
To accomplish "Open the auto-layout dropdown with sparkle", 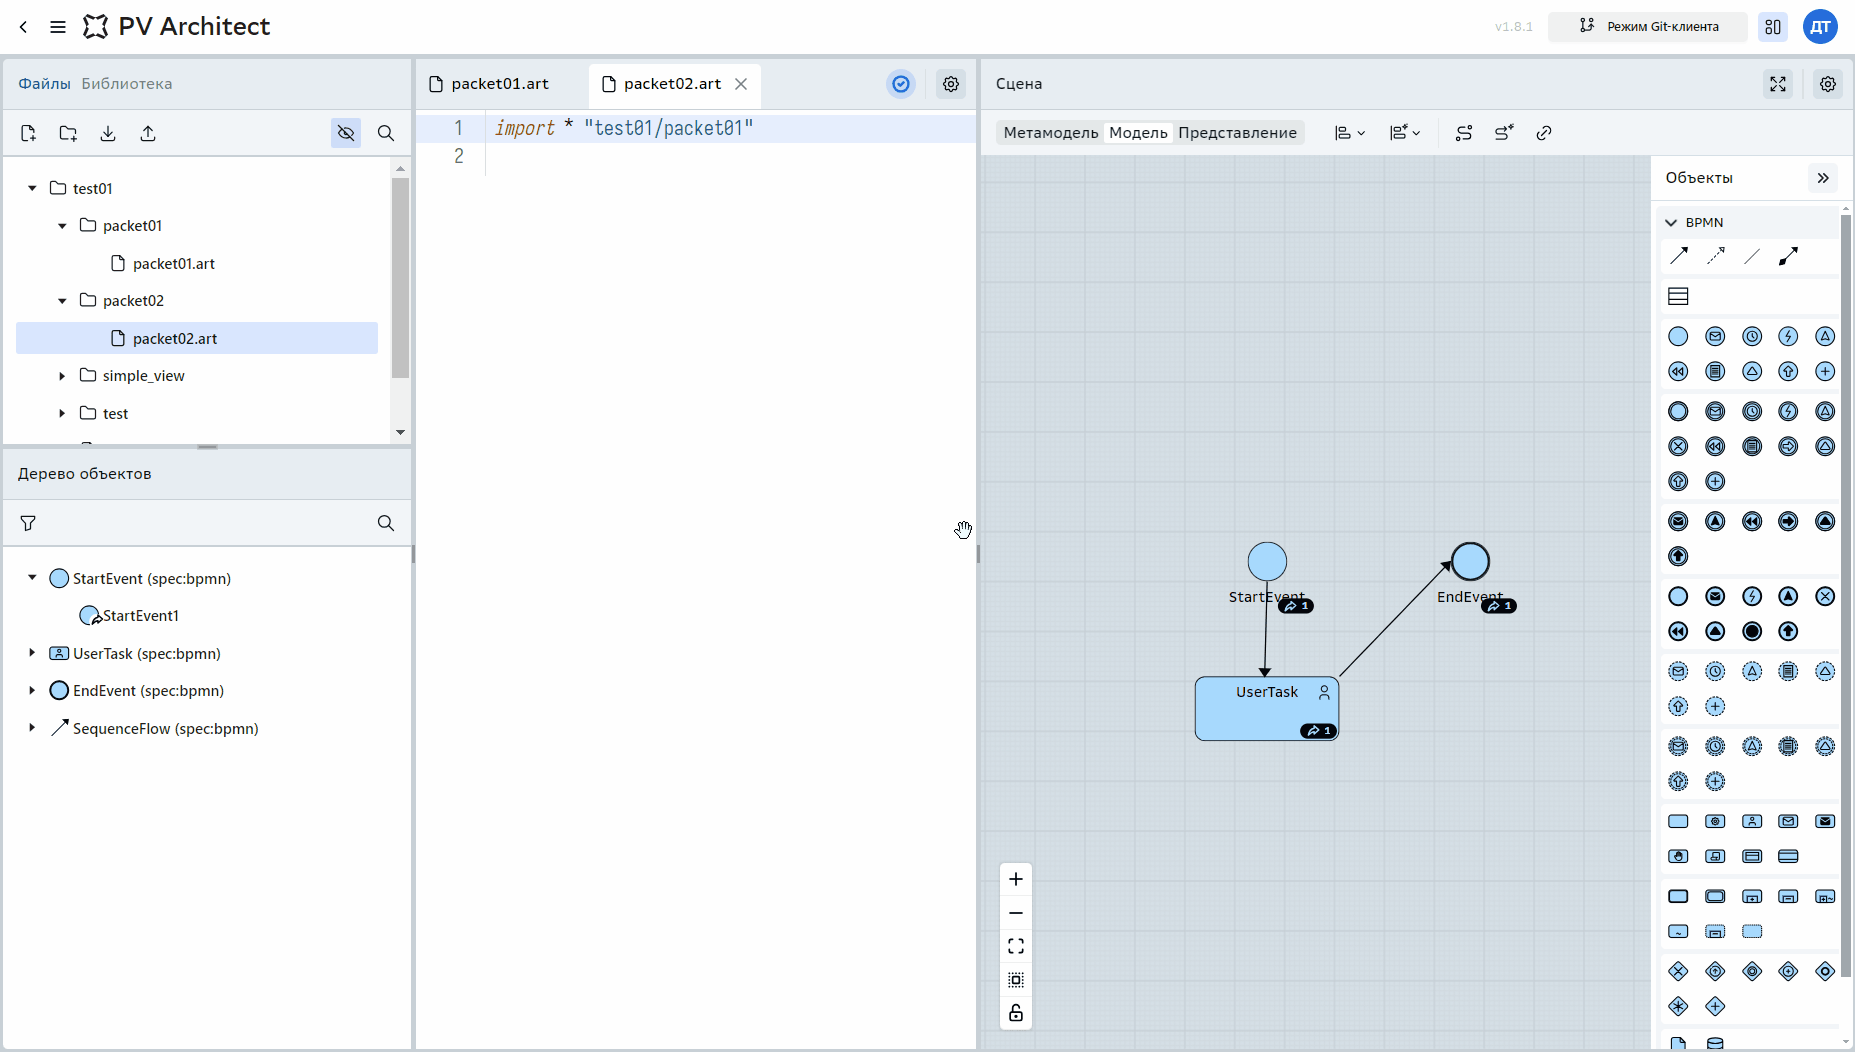I will pos(1405,133).
